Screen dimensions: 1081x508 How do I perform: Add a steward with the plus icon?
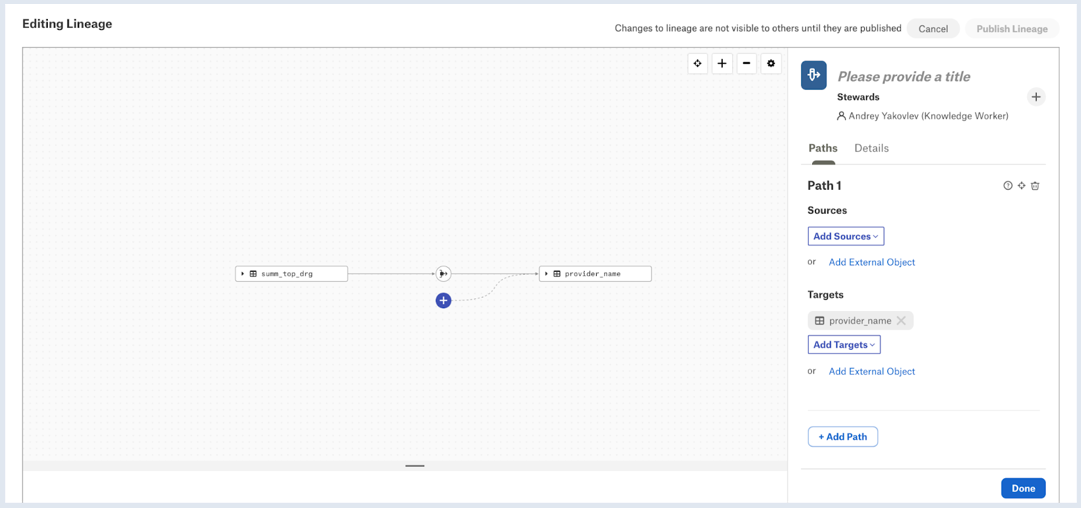[1035, 97]
